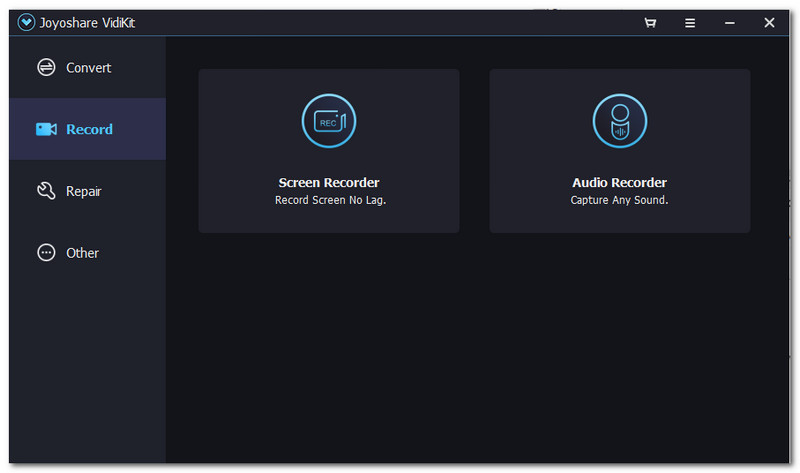The image size is (800, 473).
Task: Click the Screen Recorder title text
Action: coord(329,182)
